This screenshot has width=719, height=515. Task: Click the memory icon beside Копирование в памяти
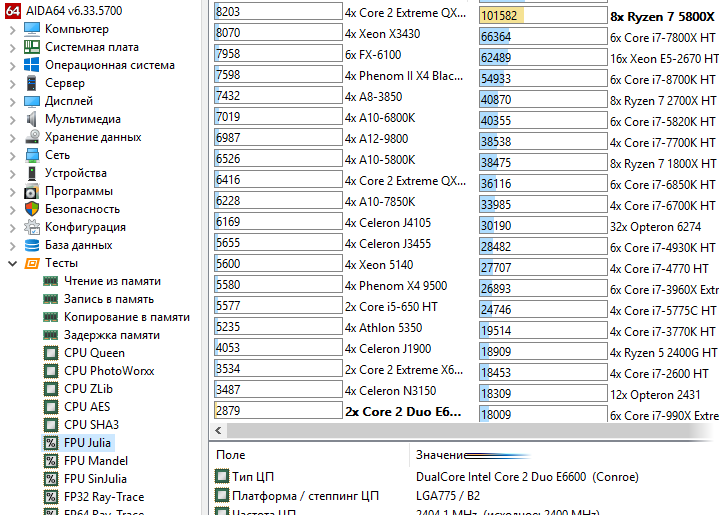(x=50, y=317)
